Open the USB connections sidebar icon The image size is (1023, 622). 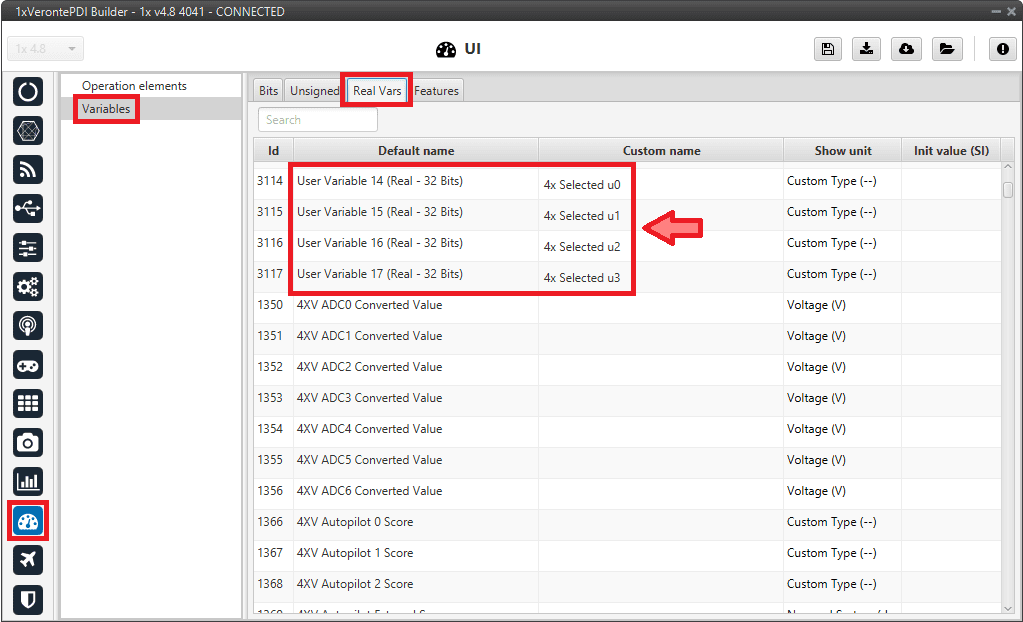click(28, 208)
